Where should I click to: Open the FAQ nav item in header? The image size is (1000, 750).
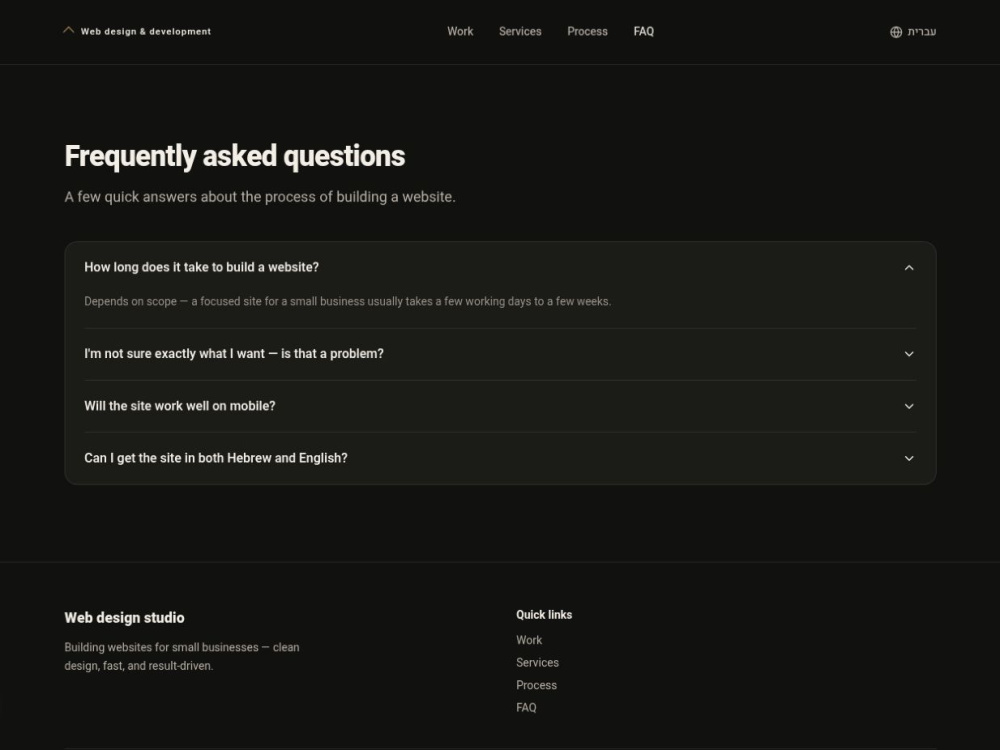pyautogui.click(x=643, y=31)
